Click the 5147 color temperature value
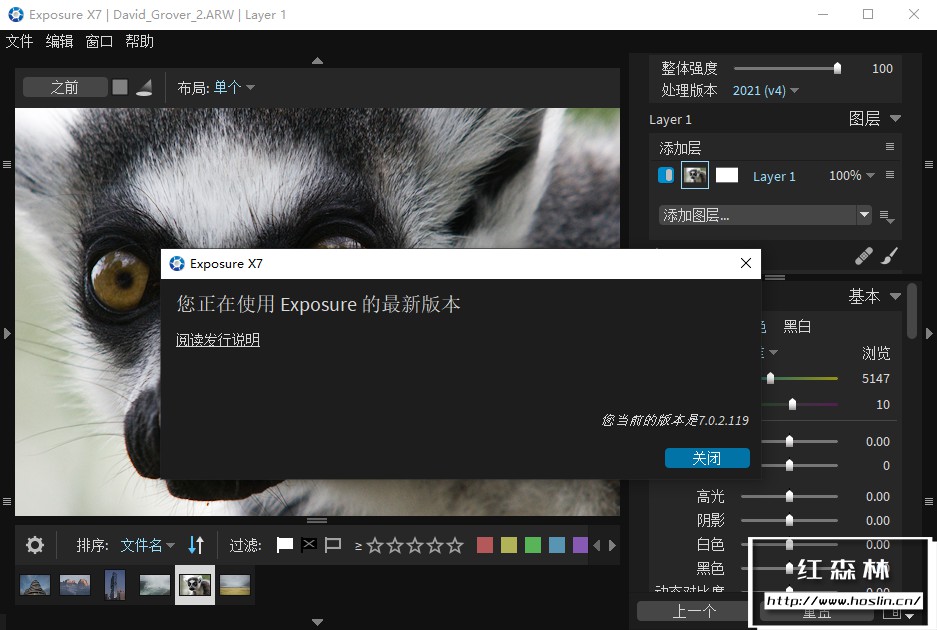The width and height of the screenshot is (937, 630). pyautogui.click(x=875, y=378)
